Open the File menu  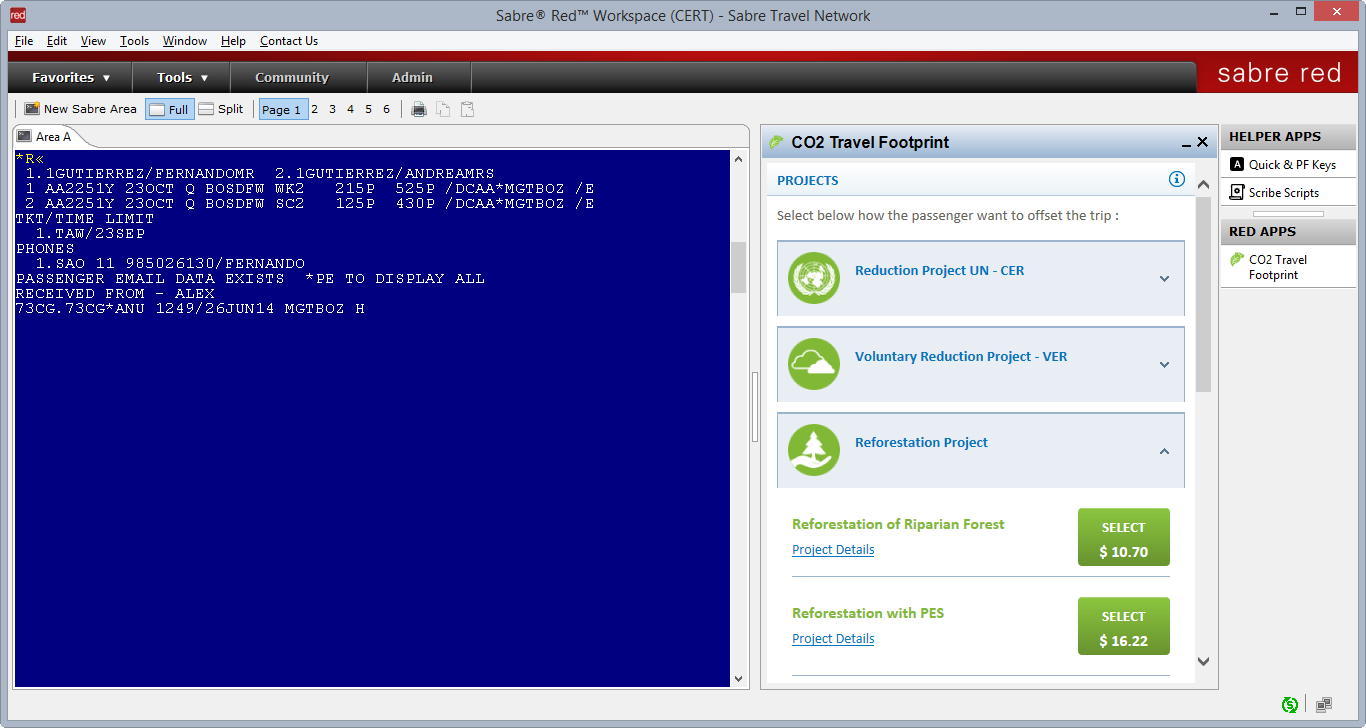coord(24,41)
